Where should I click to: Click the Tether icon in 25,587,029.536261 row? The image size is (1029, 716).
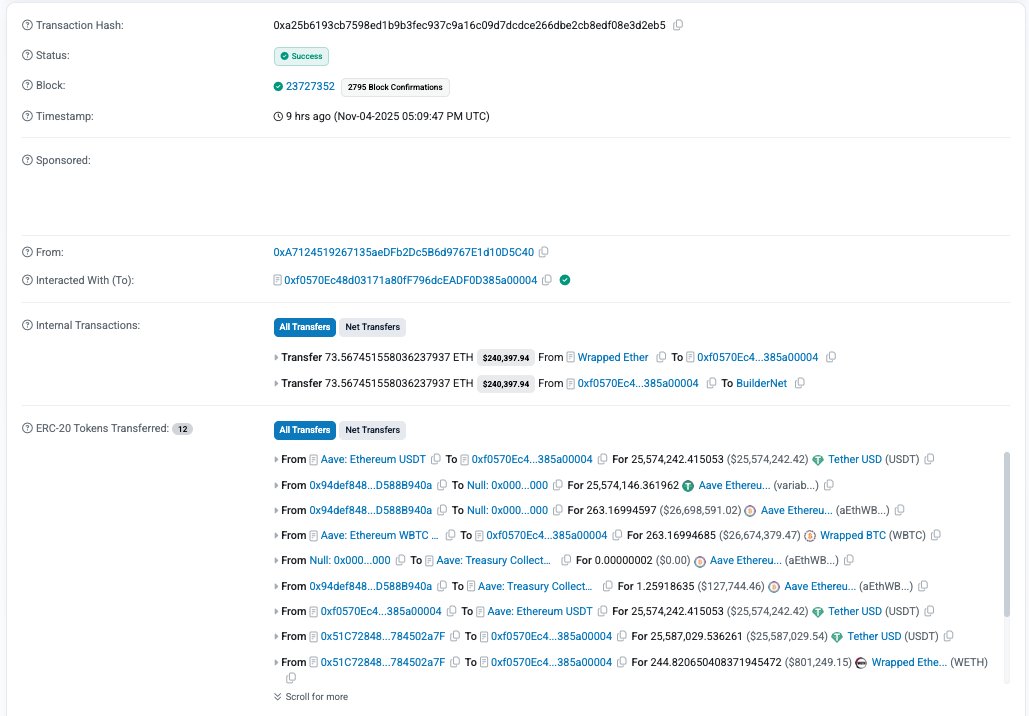click(x=837, y=637)
